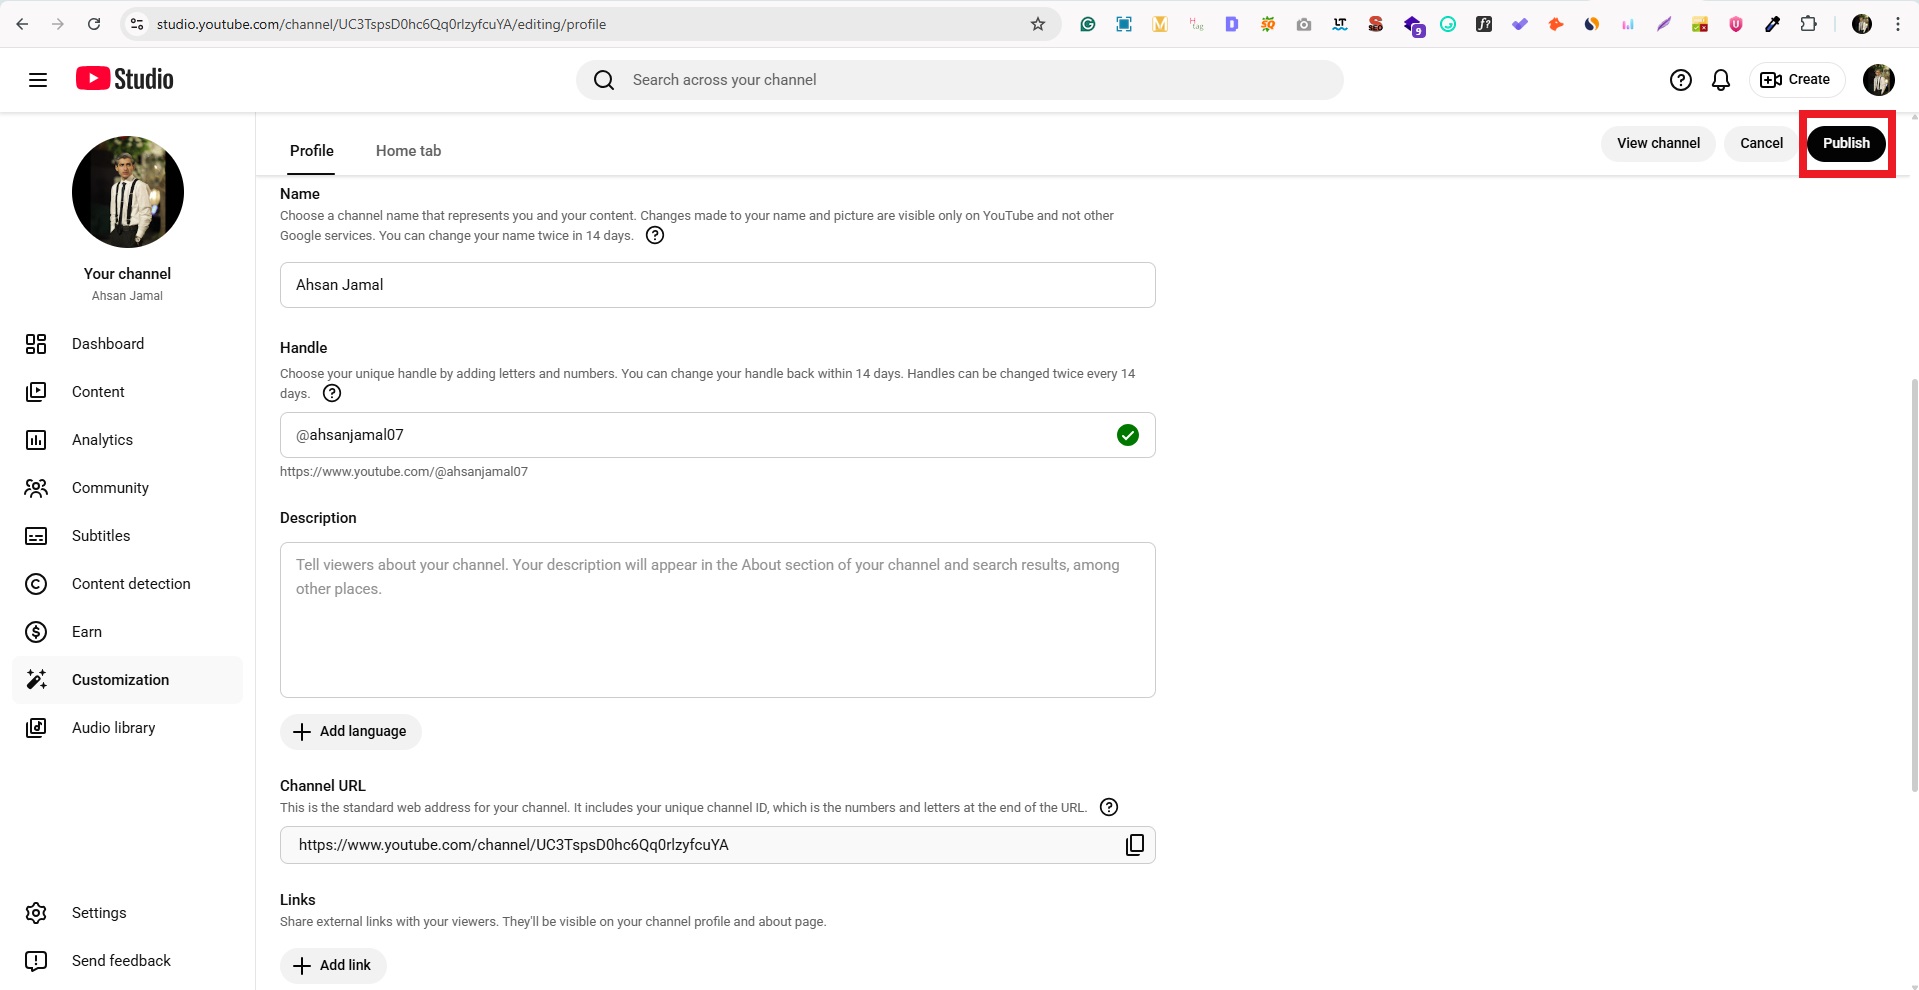Open Analytics from the sidebar
The image size is (1919, 990).
[x=103, y=440]
